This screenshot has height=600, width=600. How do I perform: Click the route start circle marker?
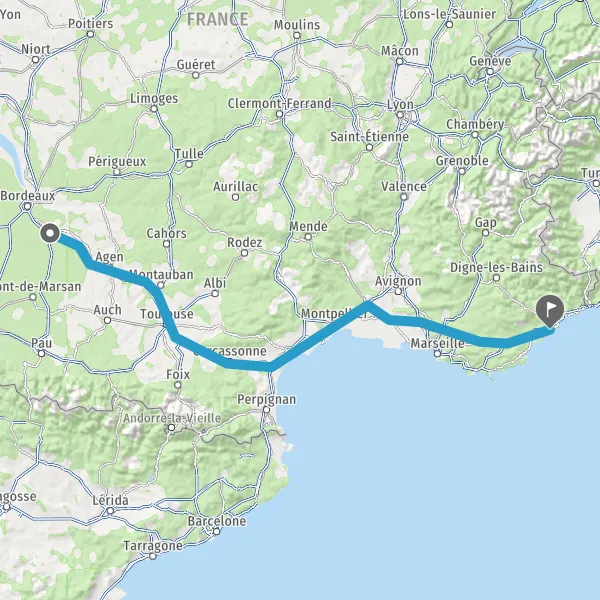50,233
